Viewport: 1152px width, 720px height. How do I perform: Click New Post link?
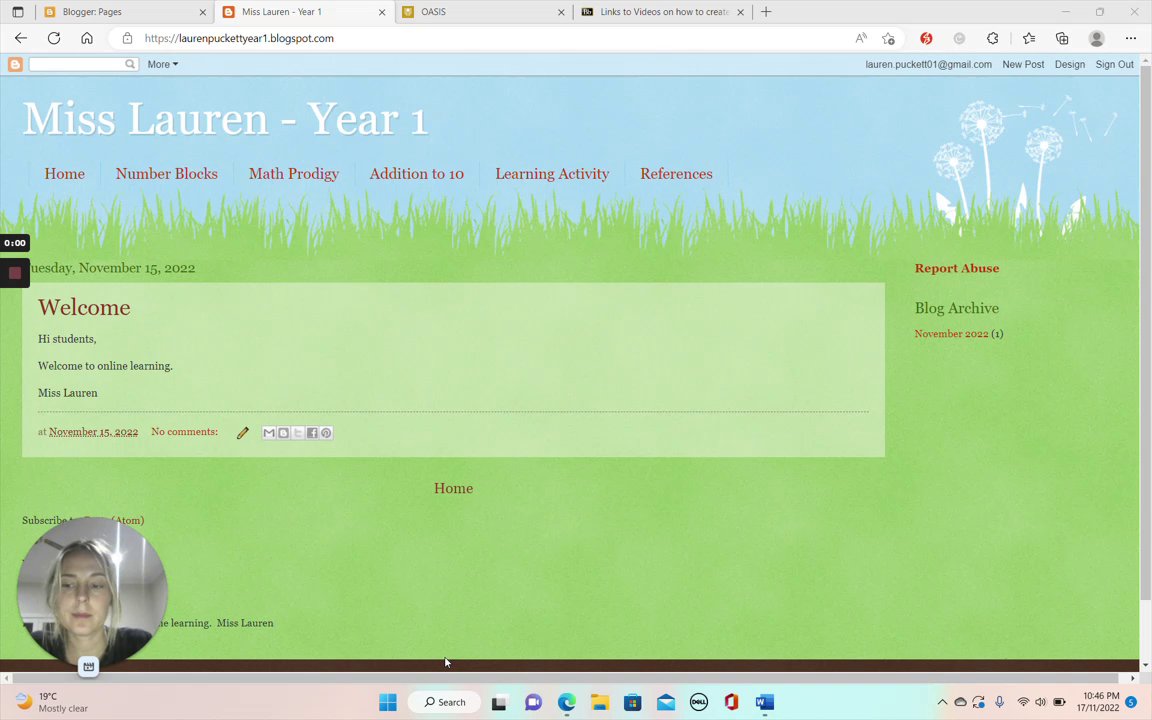click(x=1023, y=65)
